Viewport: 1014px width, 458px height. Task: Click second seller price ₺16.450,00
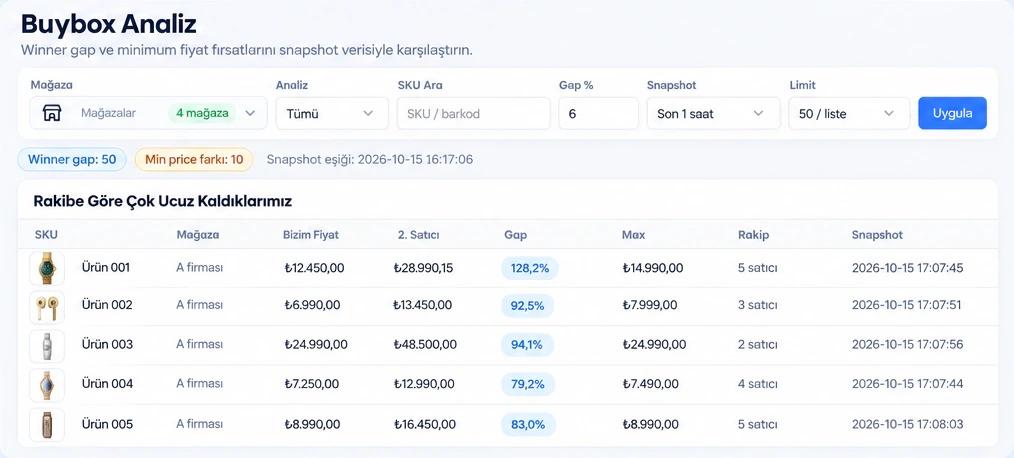tap(424, 424)
